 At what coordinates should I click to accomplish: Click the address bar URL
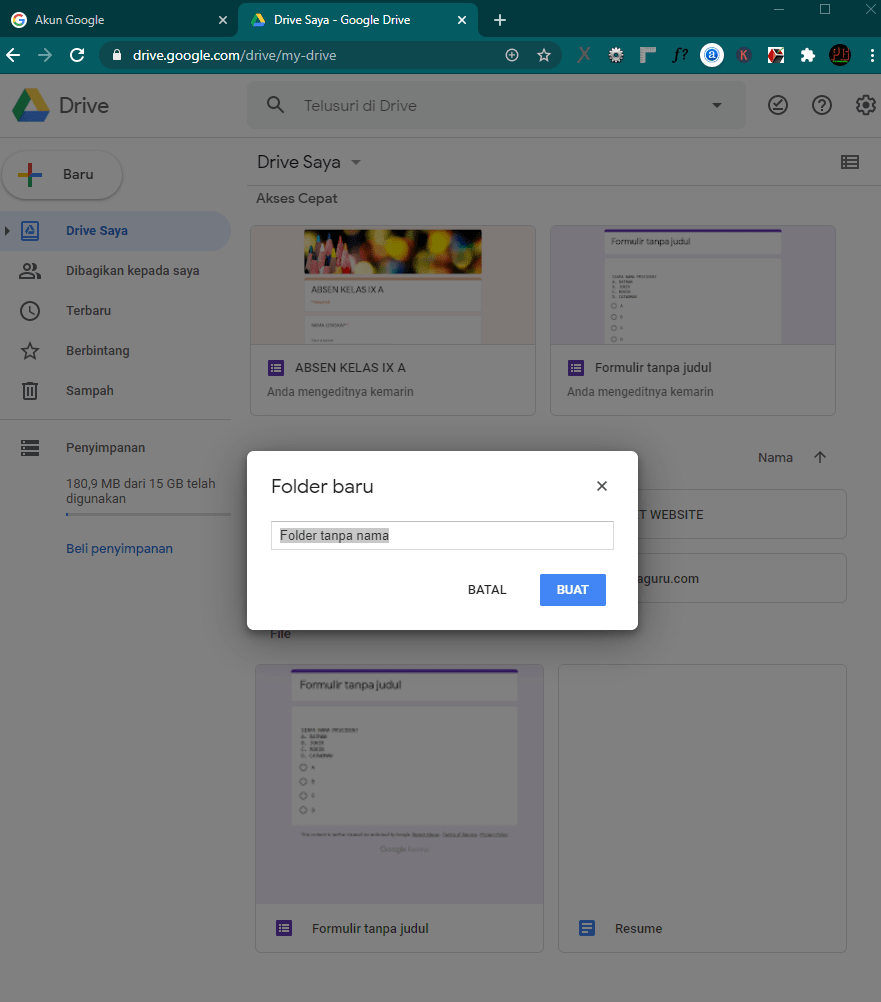pos(234,56)
